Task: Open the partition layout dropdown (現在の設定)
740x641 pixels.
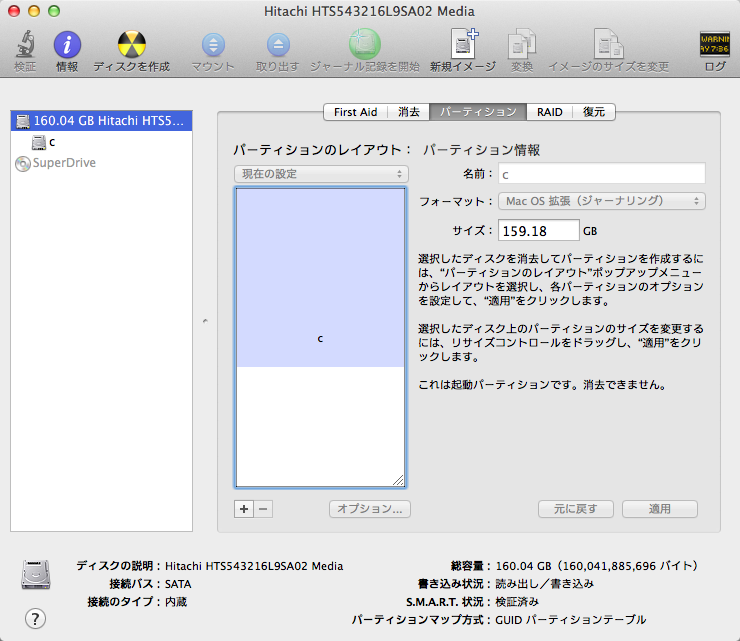Action: click(x=321, y=174)
